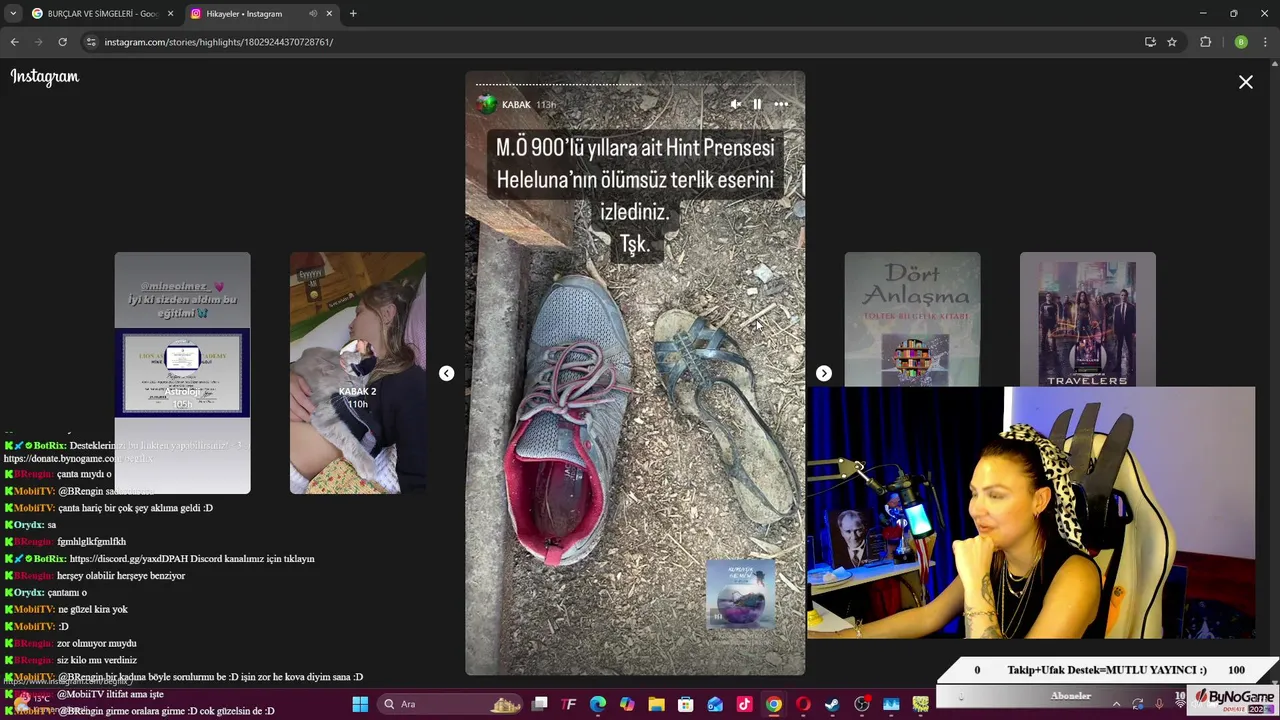Click the small sticker thumbnail in story
This screenshot has height=720, width=1280.
[741, 594]
